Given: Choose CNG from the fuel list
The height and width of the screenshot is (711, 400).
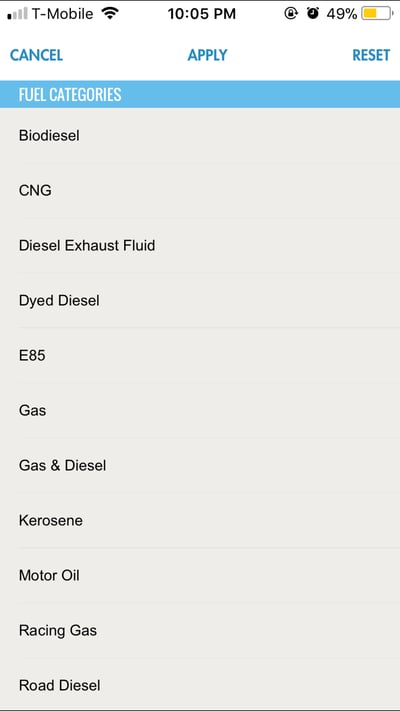Looking at the screenshot, I should point(200,190).
